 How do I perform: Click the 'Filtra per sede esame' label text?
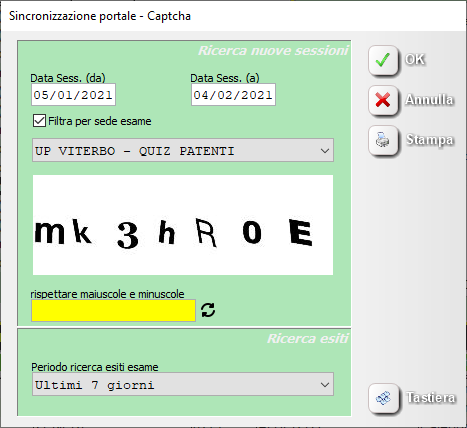100,121
